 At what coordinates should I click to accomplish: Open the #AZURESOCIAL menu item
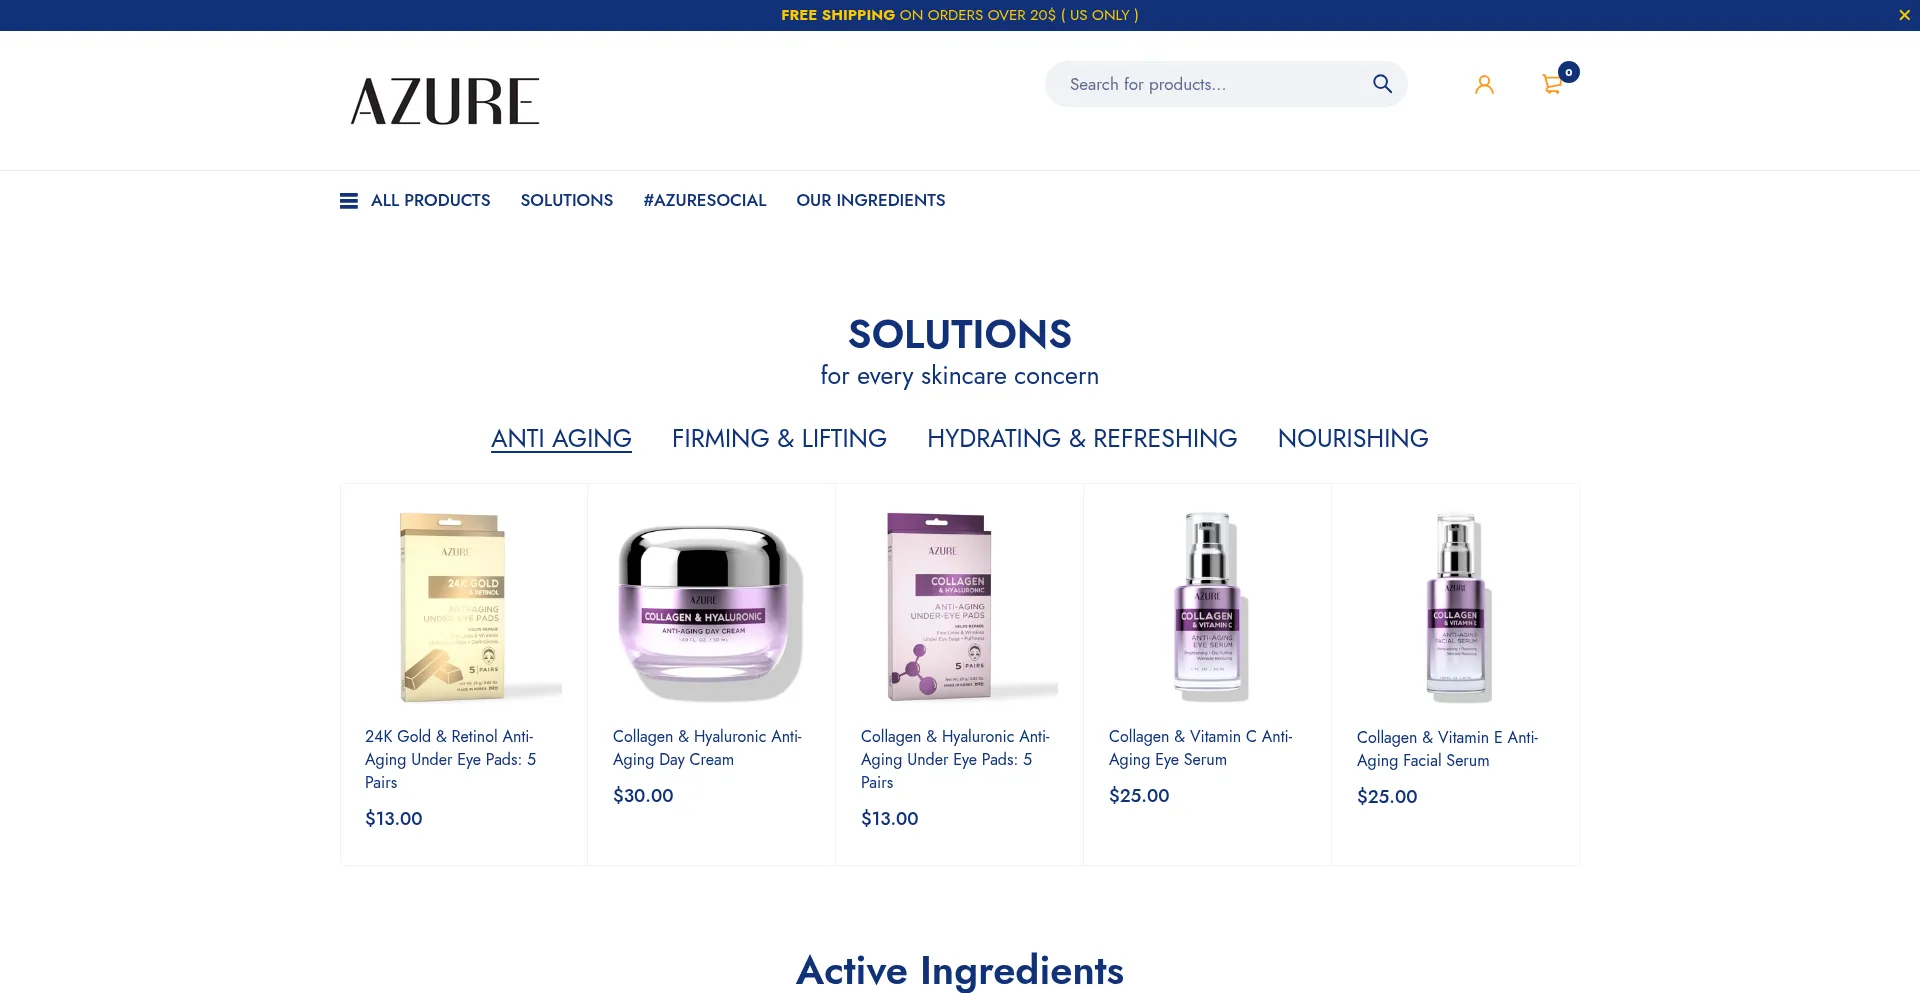click(705, 200)
